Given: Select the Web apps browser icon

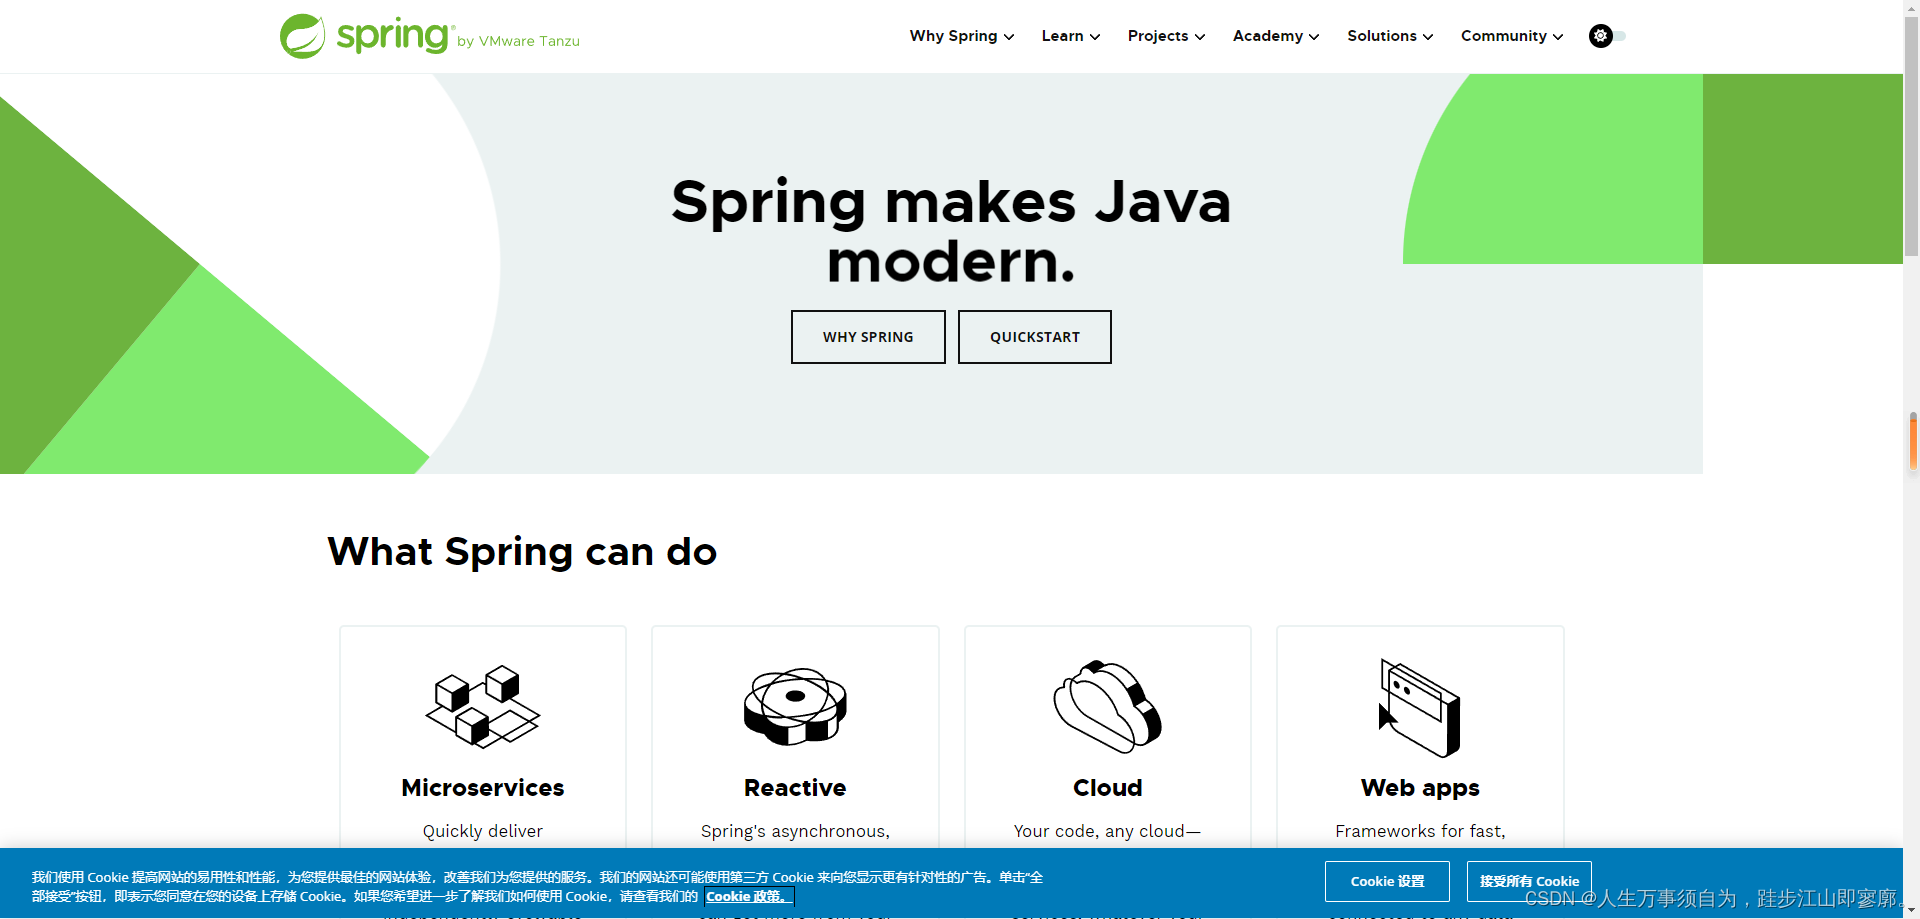Looking at the screenshot, I should 1419,707.
